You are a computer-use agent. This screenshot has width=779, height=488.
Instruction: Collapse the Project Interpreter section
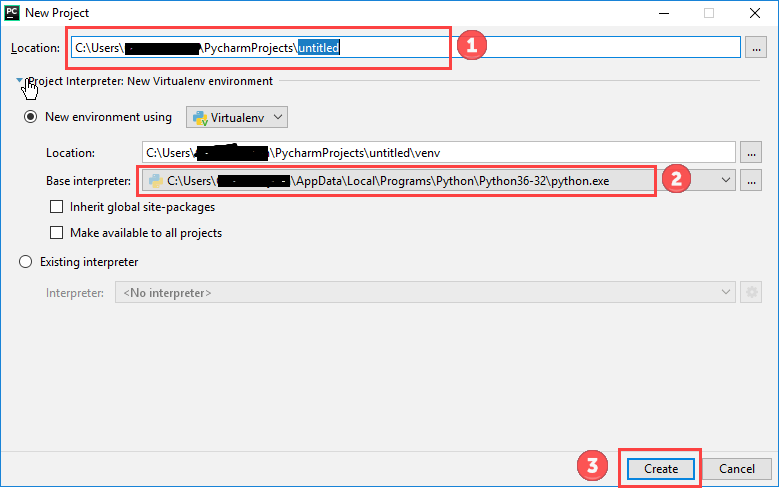tap(19, 80)
